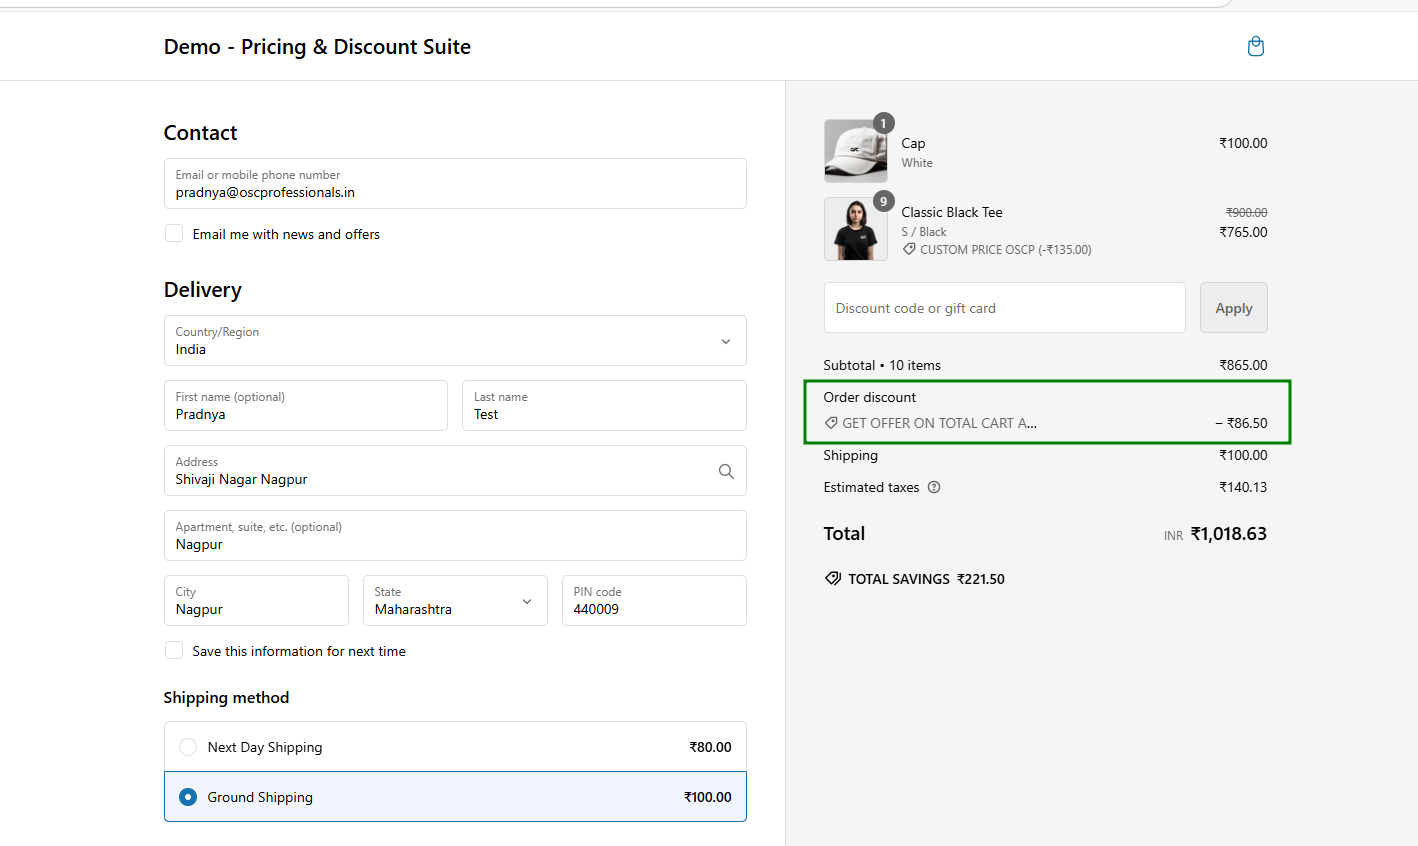Select Next Day Shipping option
This screenshot has width=1418, height=846.
point(188,747)
